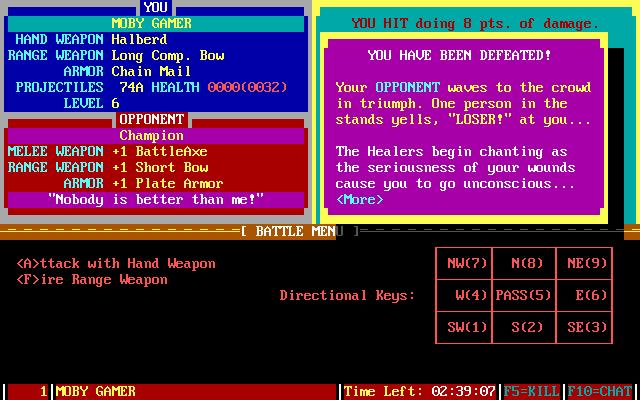Click the 74A projectiles count
640x400 pixels.
(x=131, y=87)
